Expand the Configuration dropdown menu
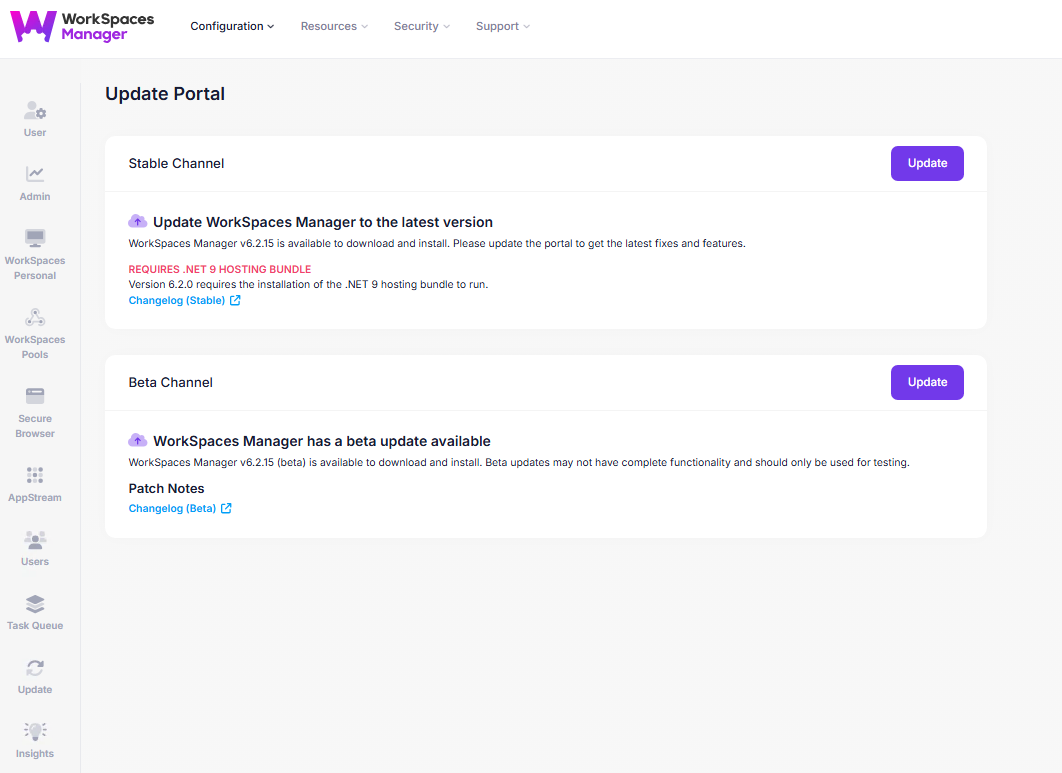Screen dimensions: 1062x773 click(232, 26)
